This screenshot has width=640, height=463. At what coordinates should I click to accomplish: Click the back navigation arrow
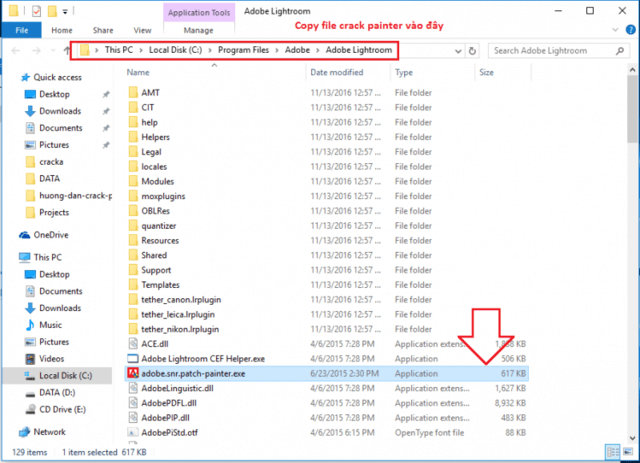(13, 50)
